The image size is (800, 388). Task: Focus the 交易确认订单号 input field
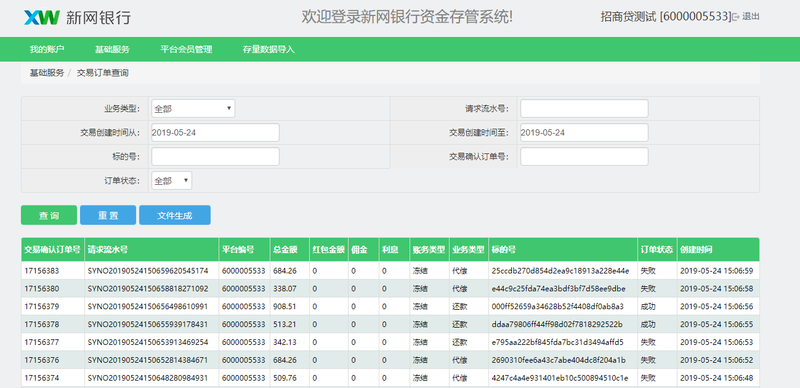[x=584, y=157]
